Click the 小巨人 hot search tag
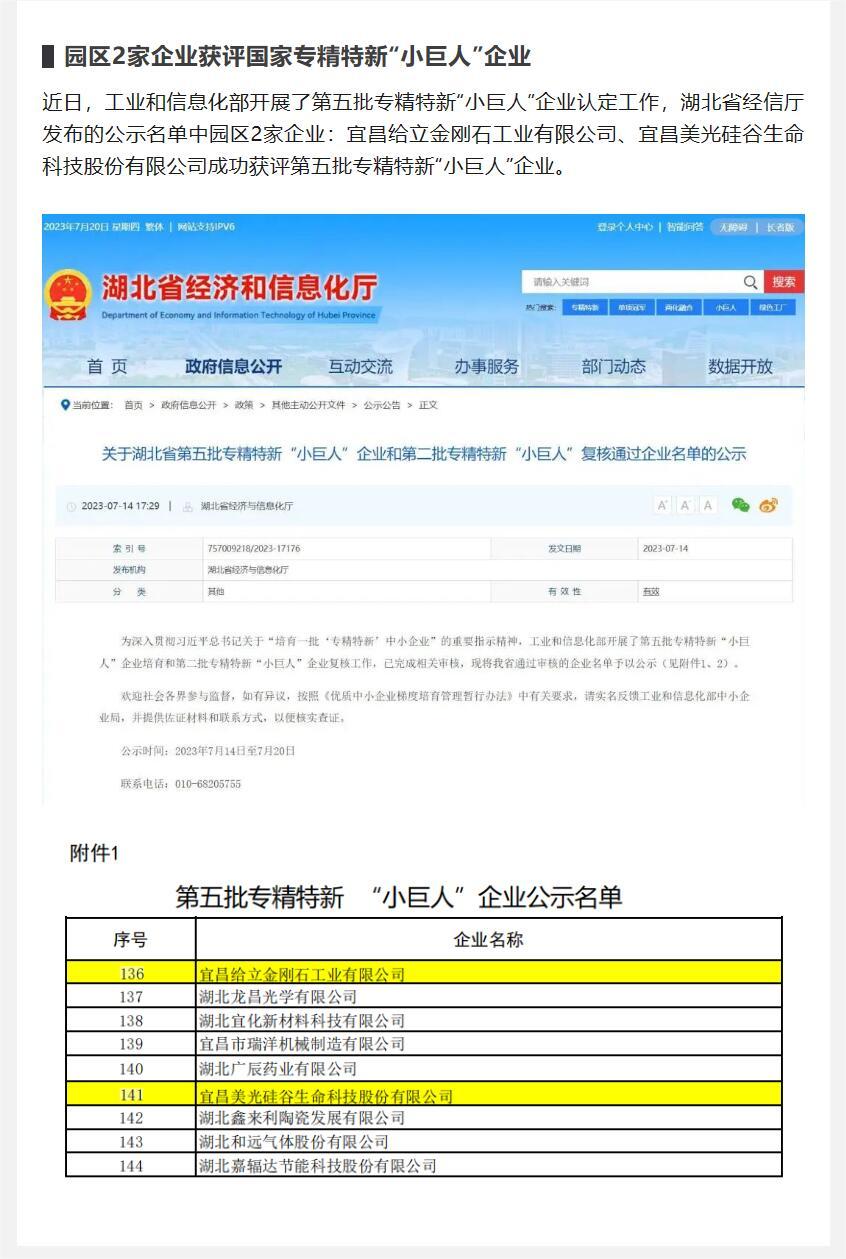The height and width of the screenshot is (1259, 846). 725,308
